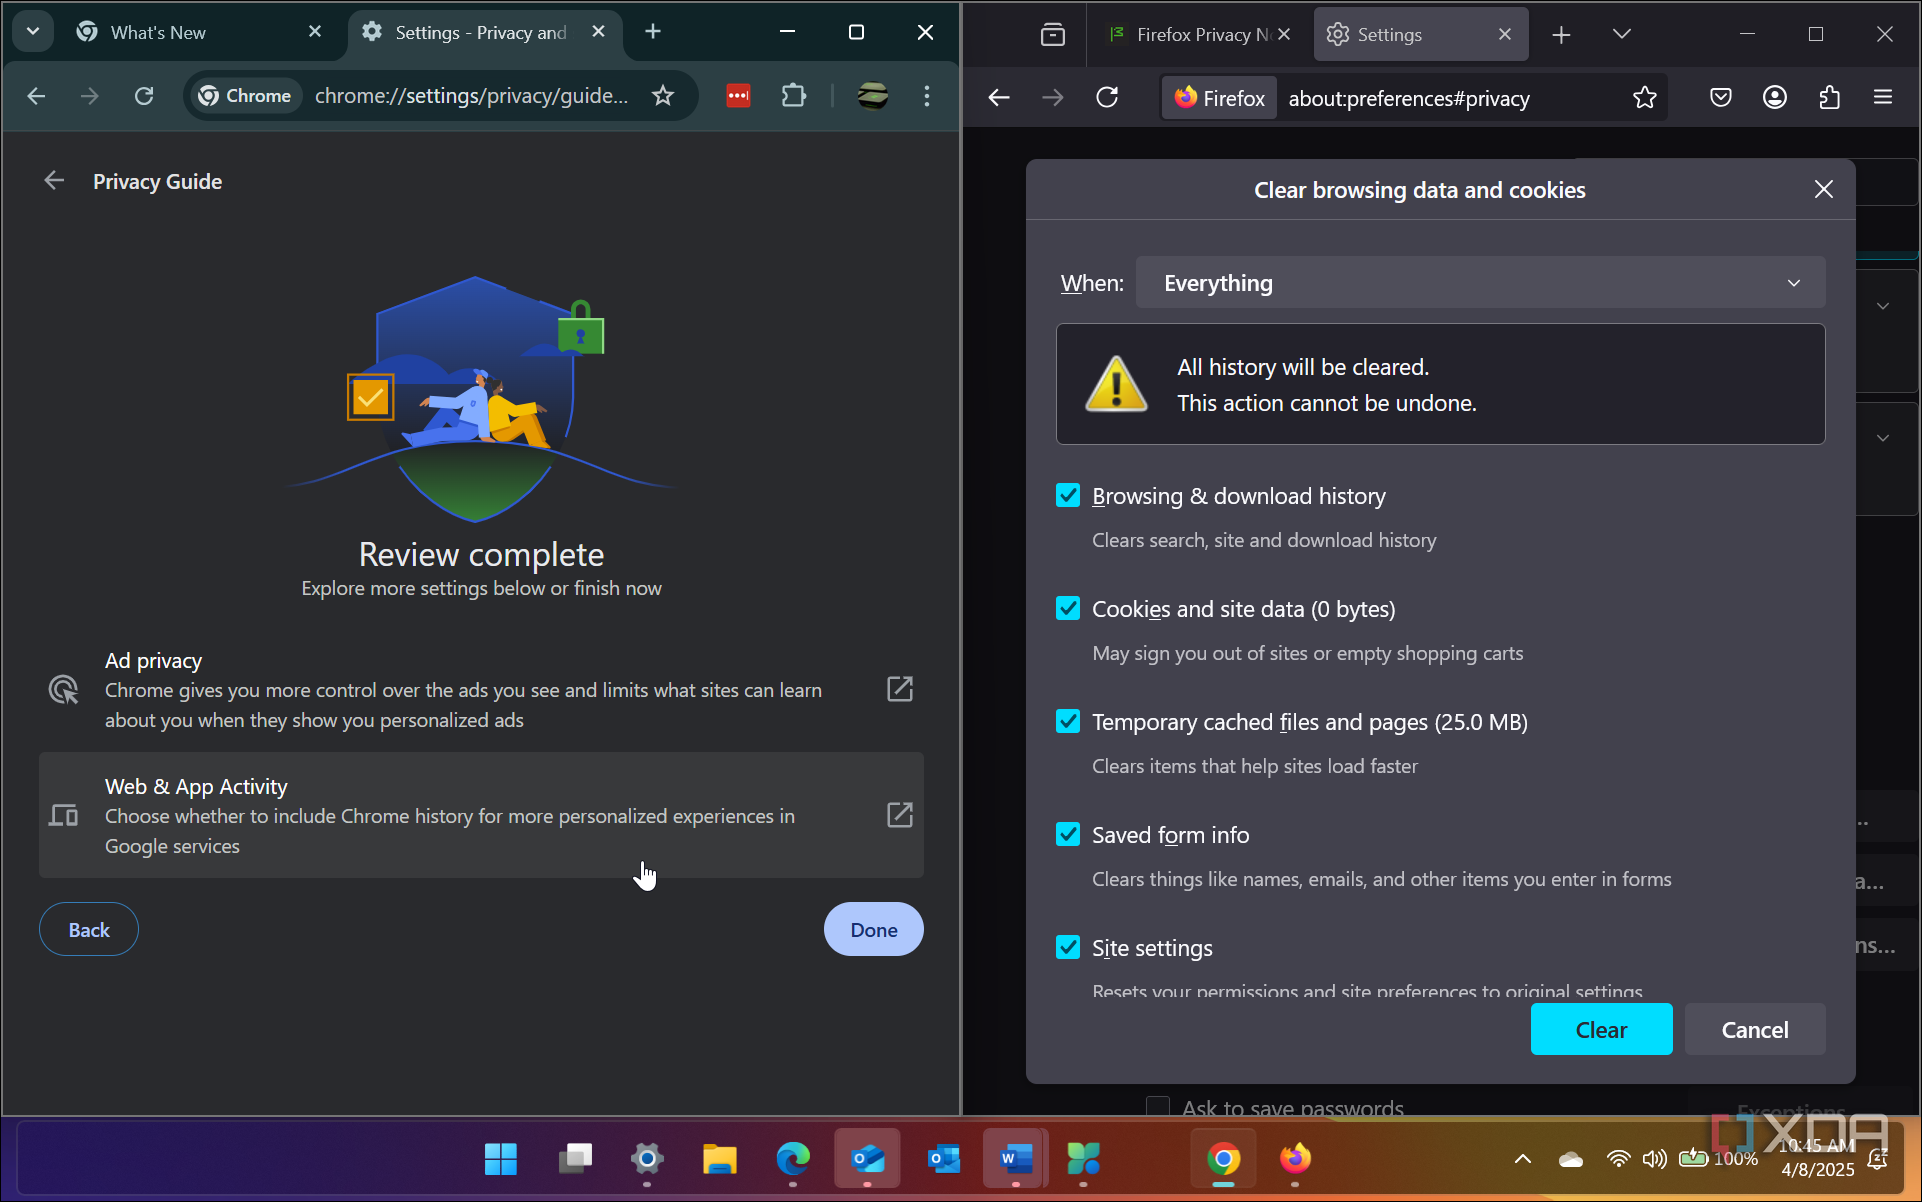This screenshot has width=1922, height=1202.
Task: Switch to the What's New tab in Chrome
Action: click(200, 32)
